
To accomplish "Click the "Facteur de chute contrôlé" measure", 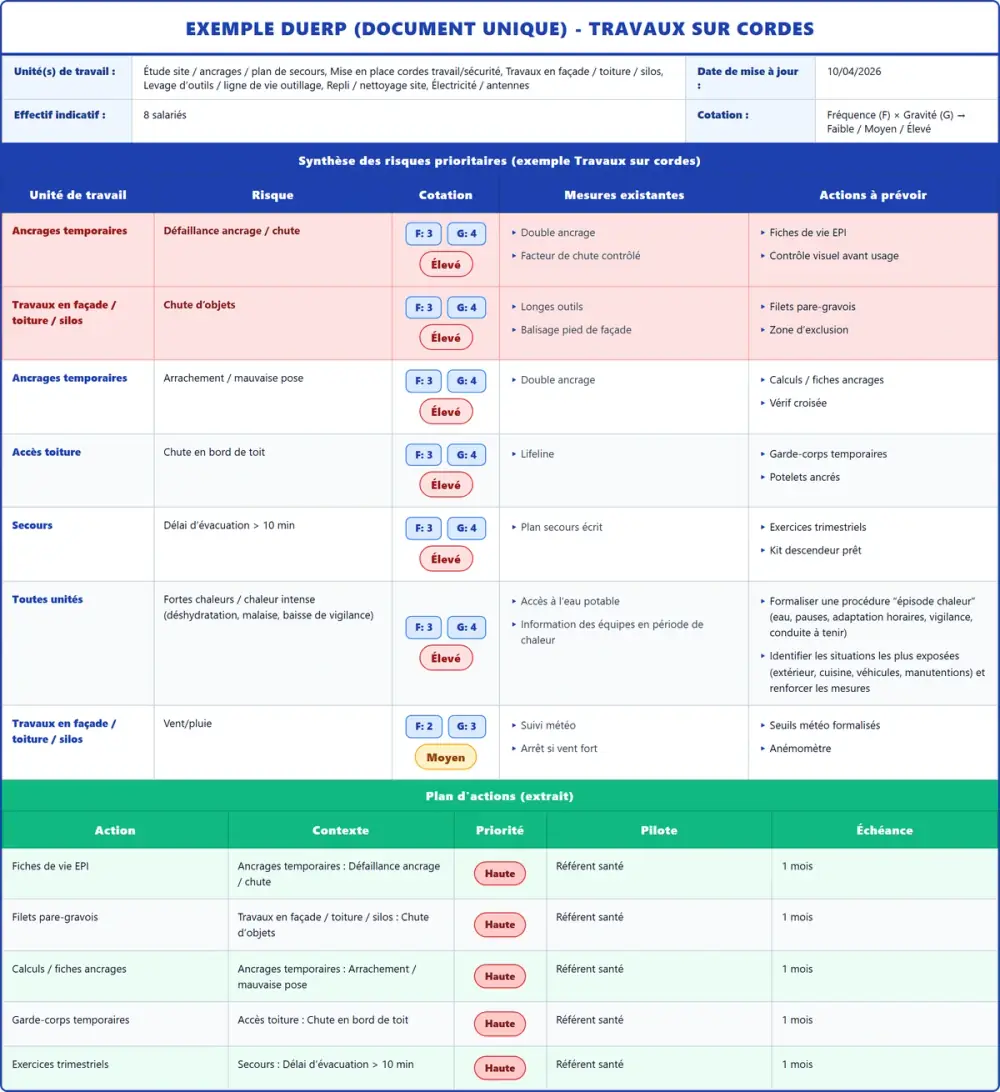I will click(580, 256).
